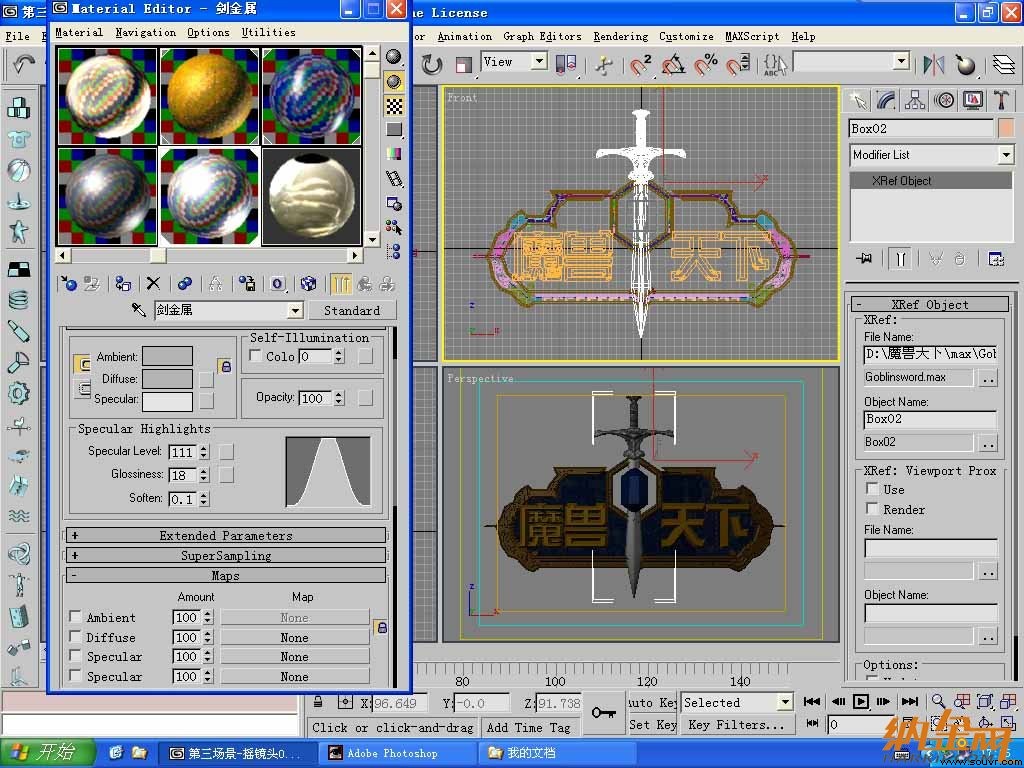
Task: Click Configure Modifier Sets icon
Action: tap(996, 259)
